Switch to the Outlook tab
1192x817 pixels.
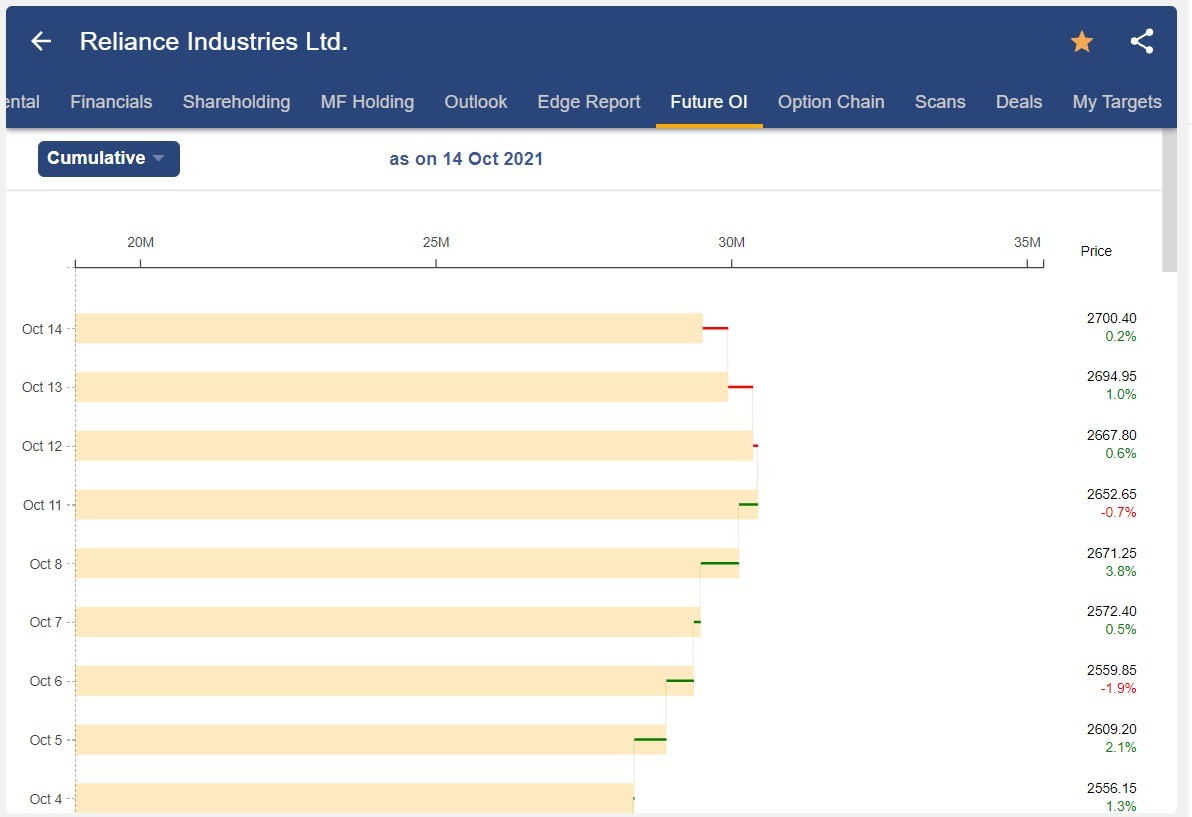point(475,101)
